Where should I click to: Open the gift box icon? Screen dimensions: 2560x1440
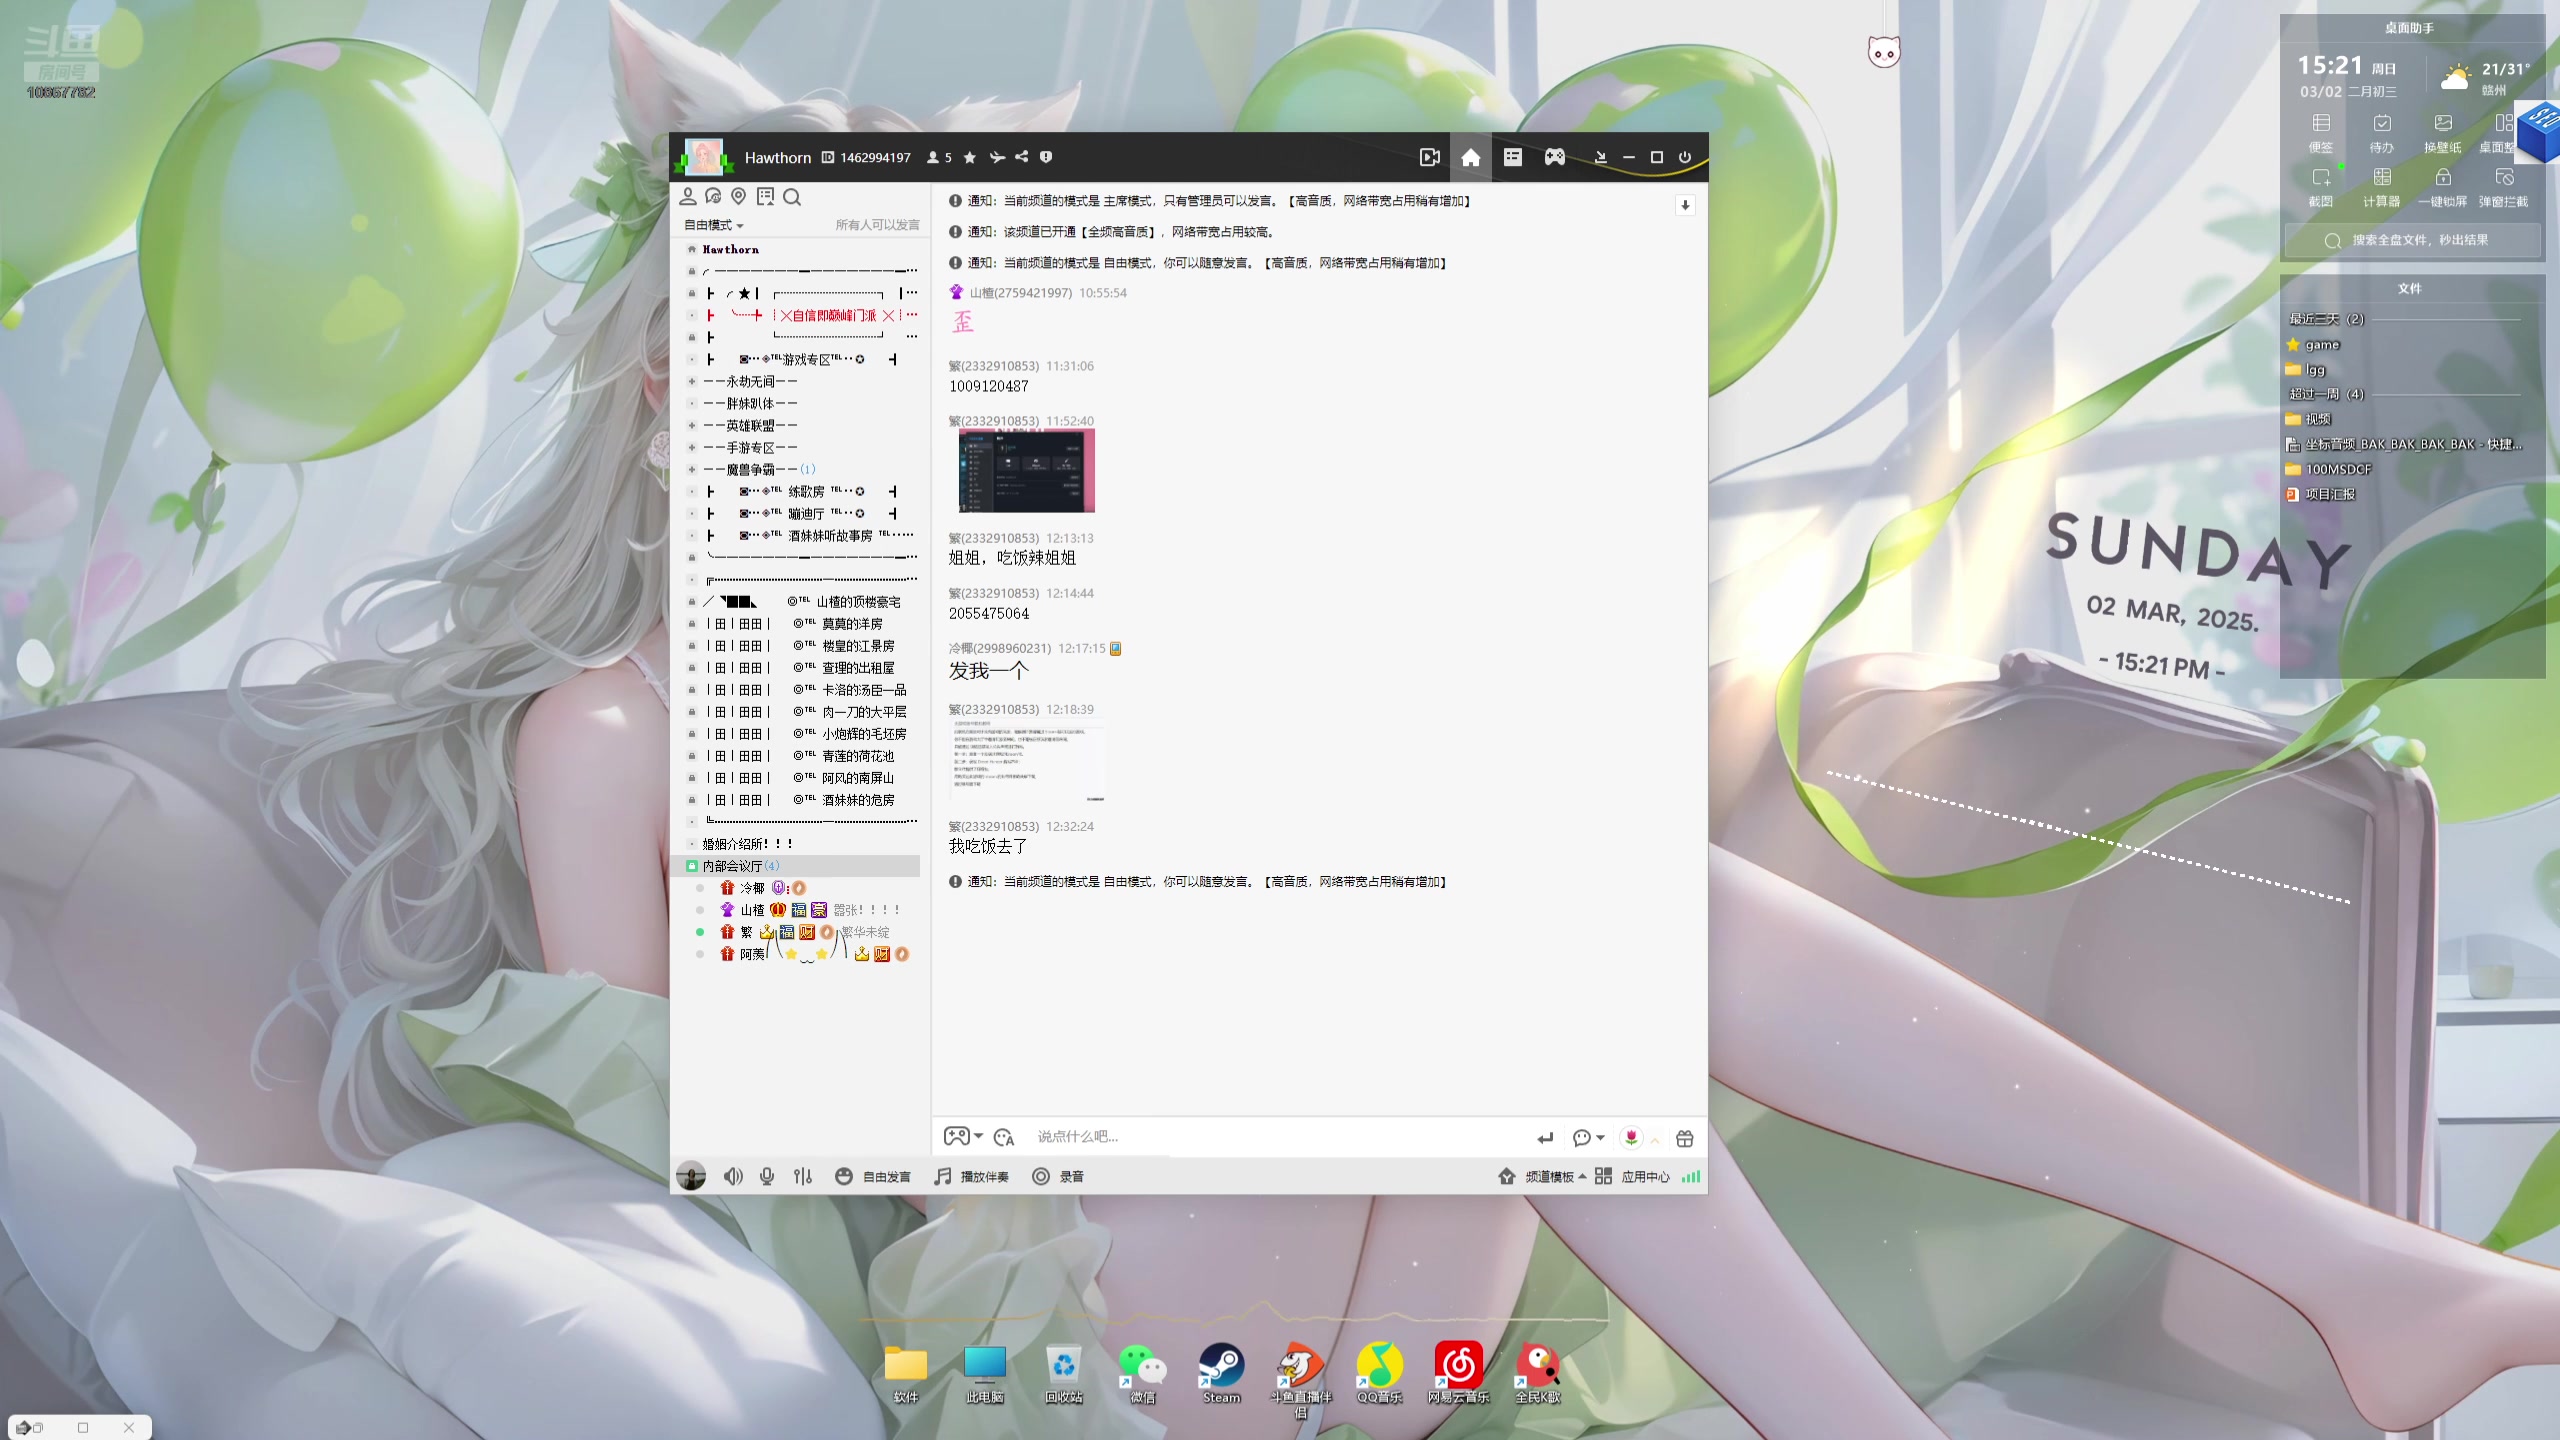click(x=1685, y=1138)
